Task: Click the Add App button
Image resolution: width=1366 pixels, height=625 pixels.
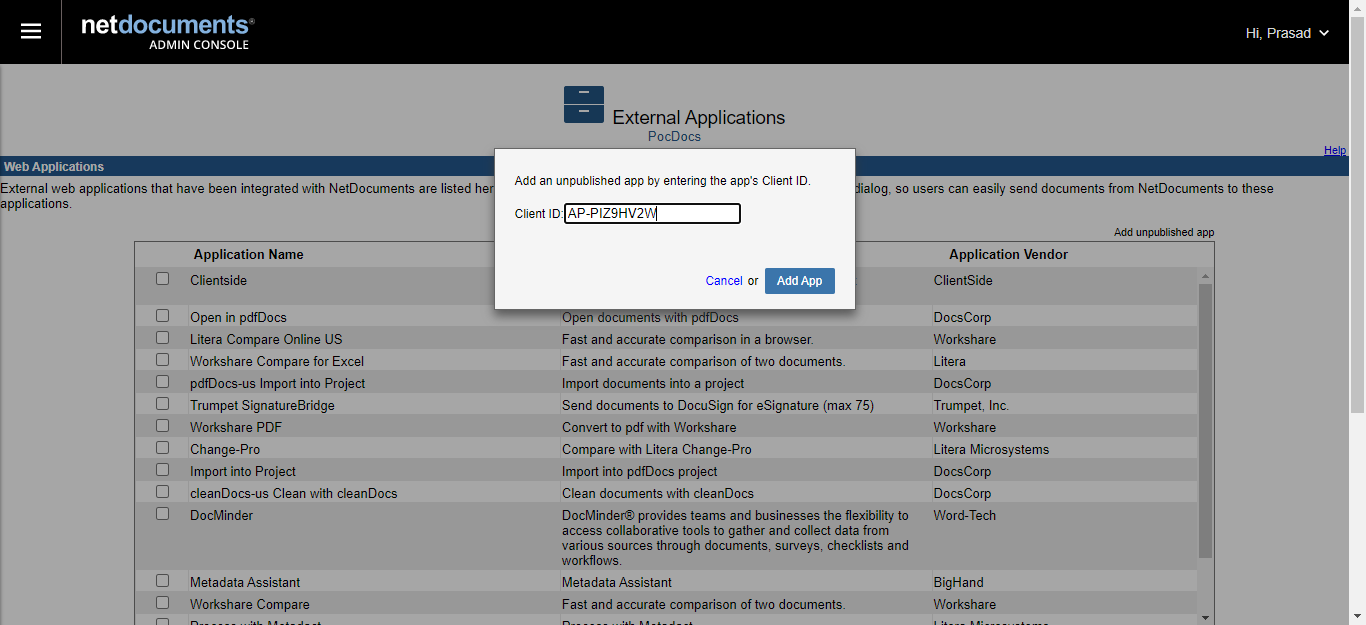Action: pyautogui.click(x=800, y=281)
